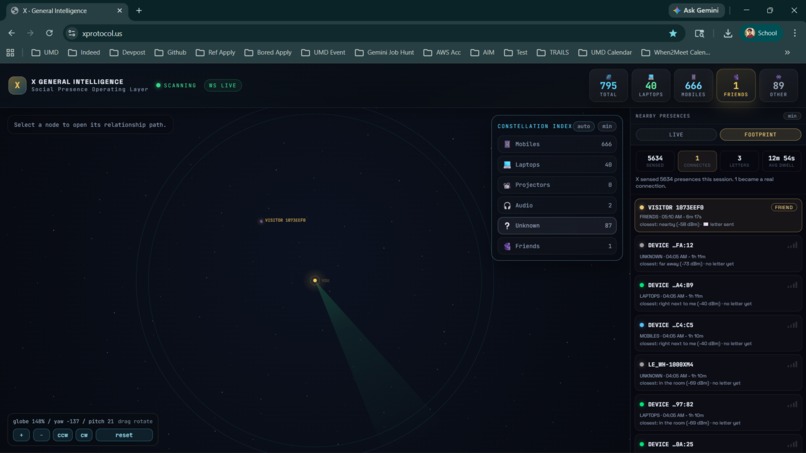Click signal bars icon on DEVICE _FA:12

click(x=792, y=245)
